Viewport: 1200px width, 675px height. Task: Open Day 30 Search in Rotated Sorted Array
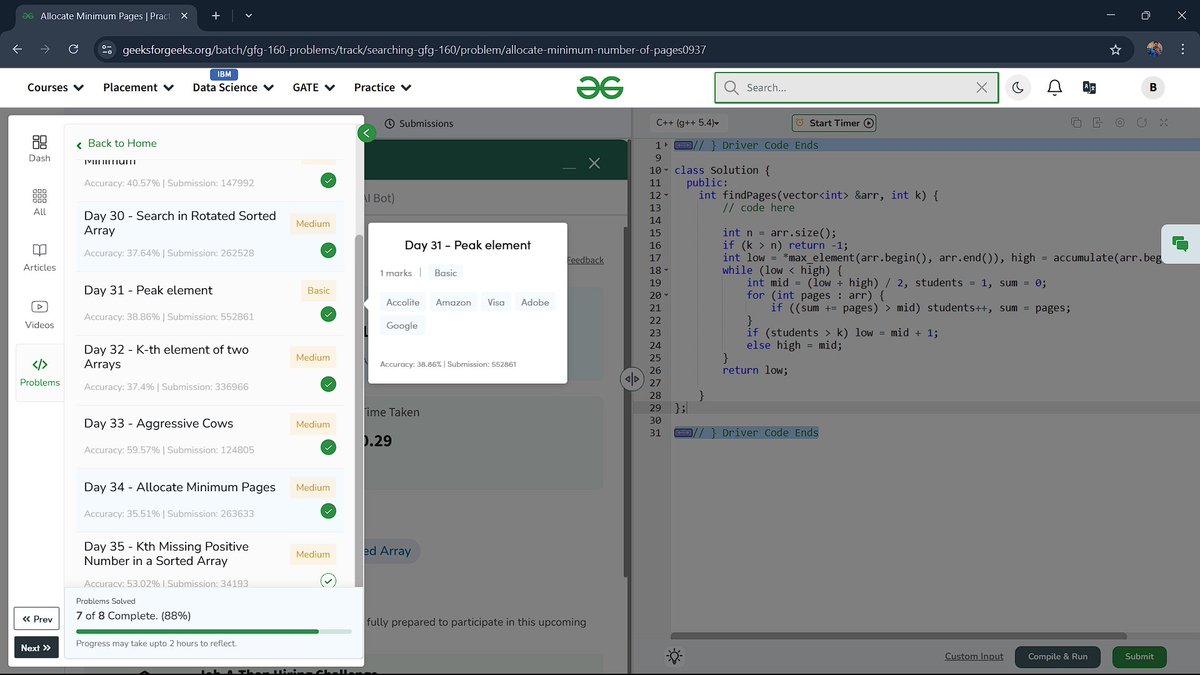(x=180, y=223)
